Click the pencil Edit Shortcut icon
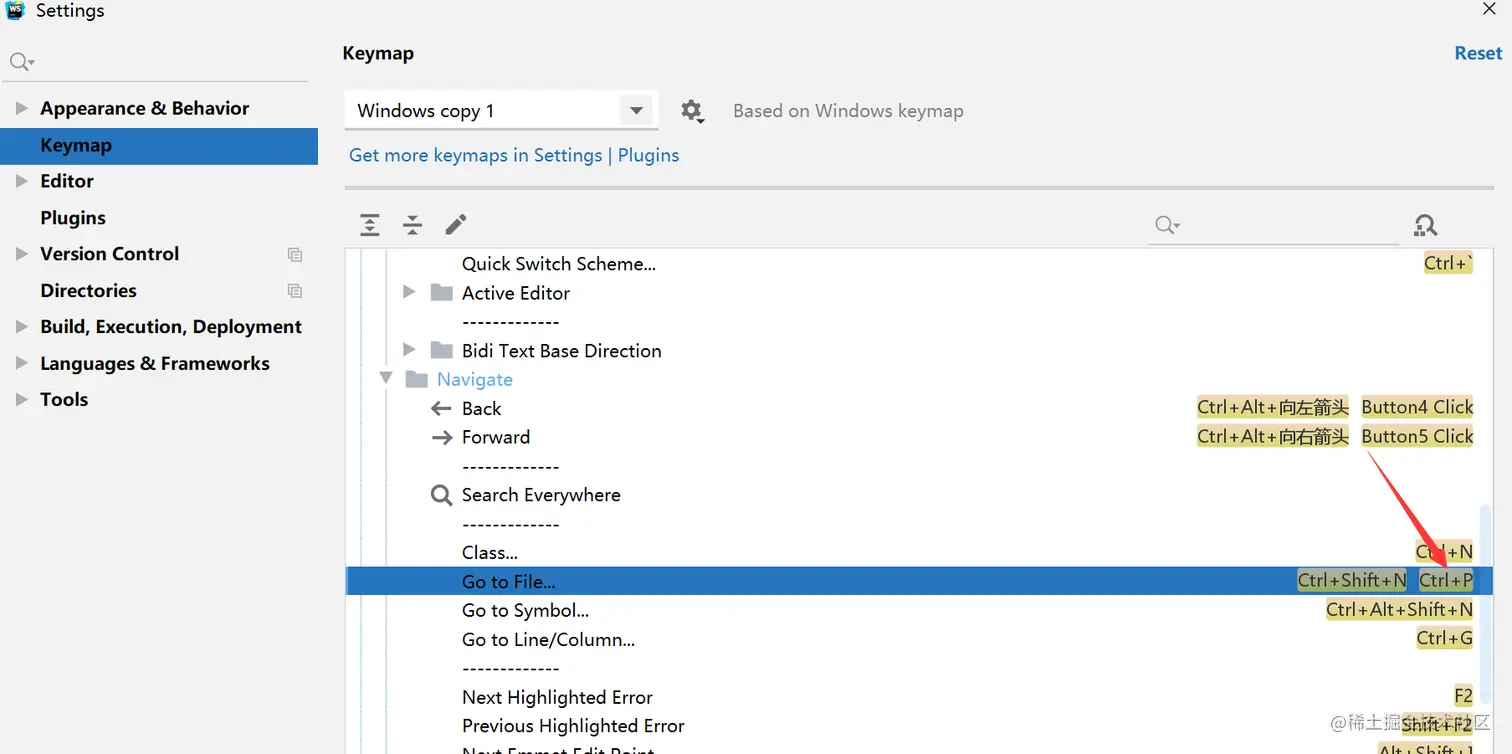Viewport: 1512px width, 754px height. coord(456,224)
